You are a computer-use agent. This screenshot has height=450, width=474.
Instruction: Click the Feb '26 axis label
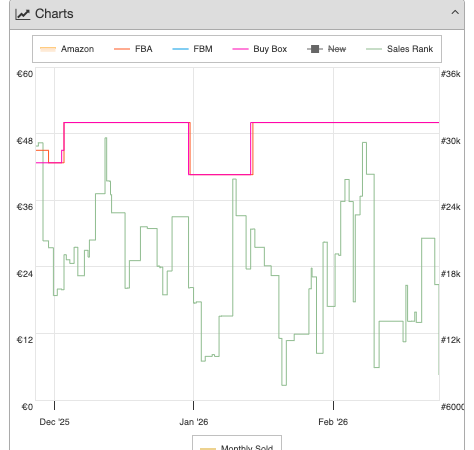click(333, 422)
